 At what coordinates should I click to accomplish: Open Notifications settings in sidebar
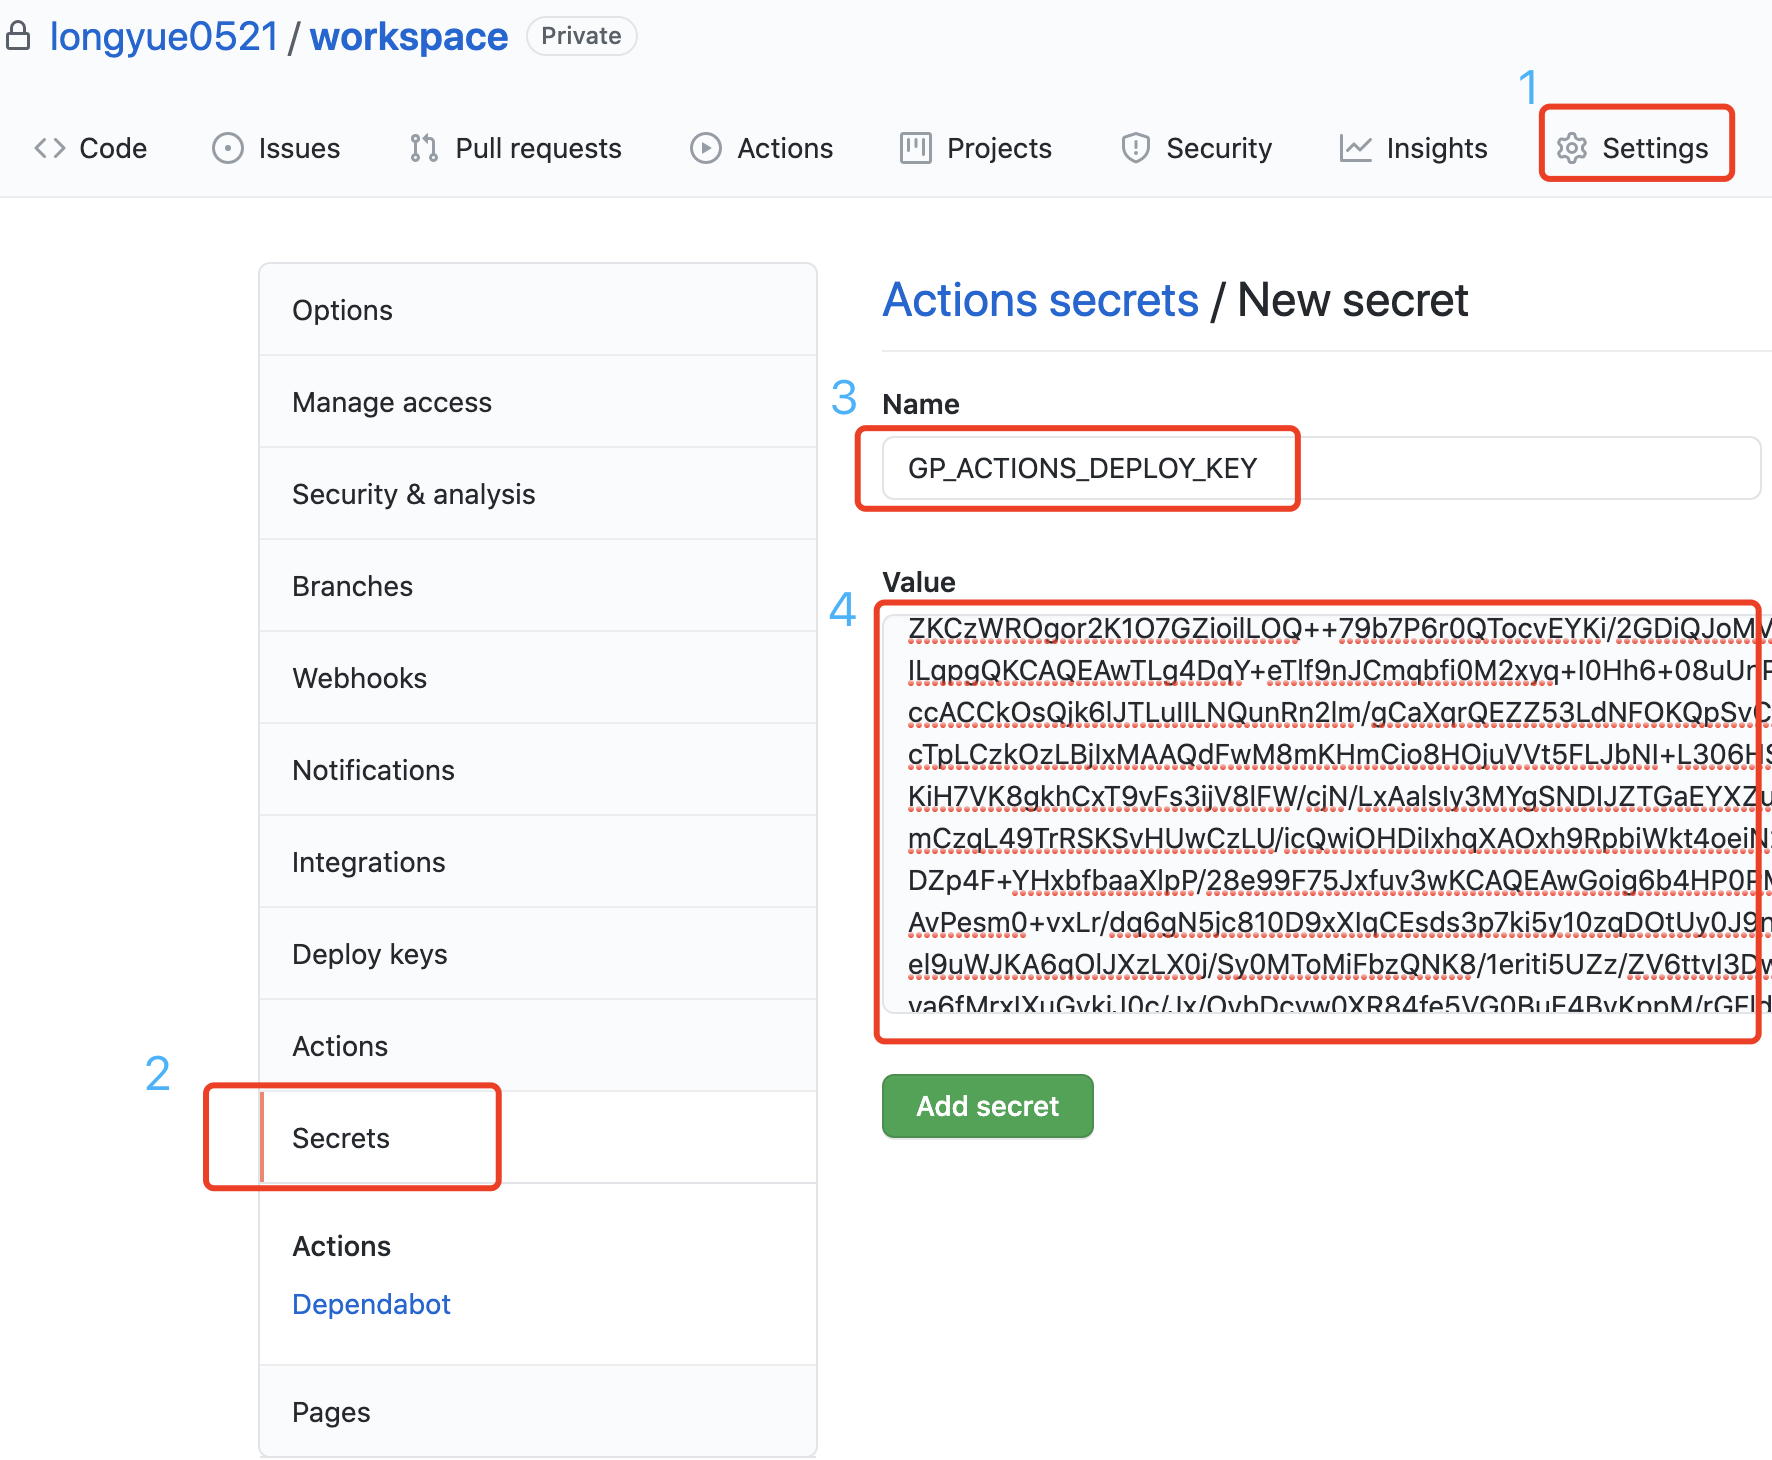(538, 770)
